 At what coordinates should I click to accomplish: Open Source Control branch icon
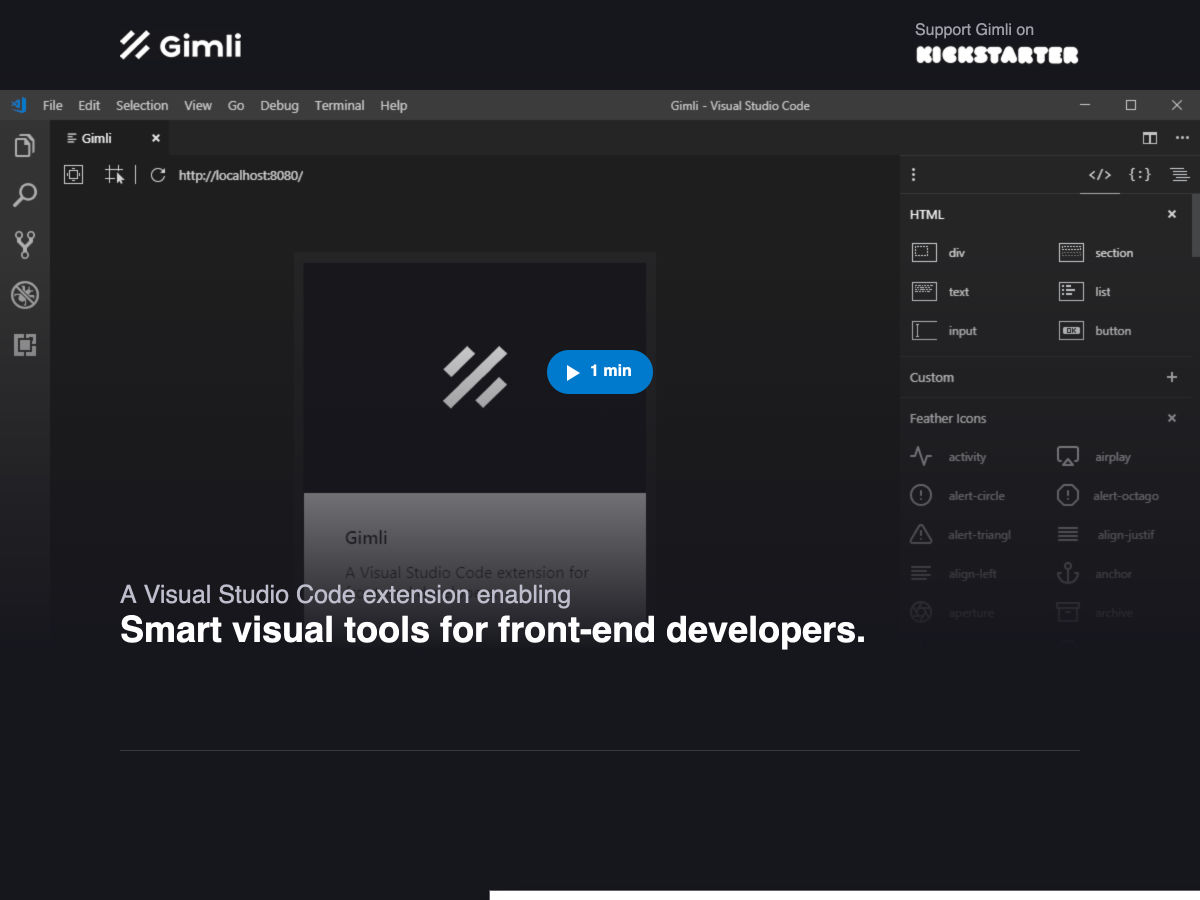click(x=25, y=245)
